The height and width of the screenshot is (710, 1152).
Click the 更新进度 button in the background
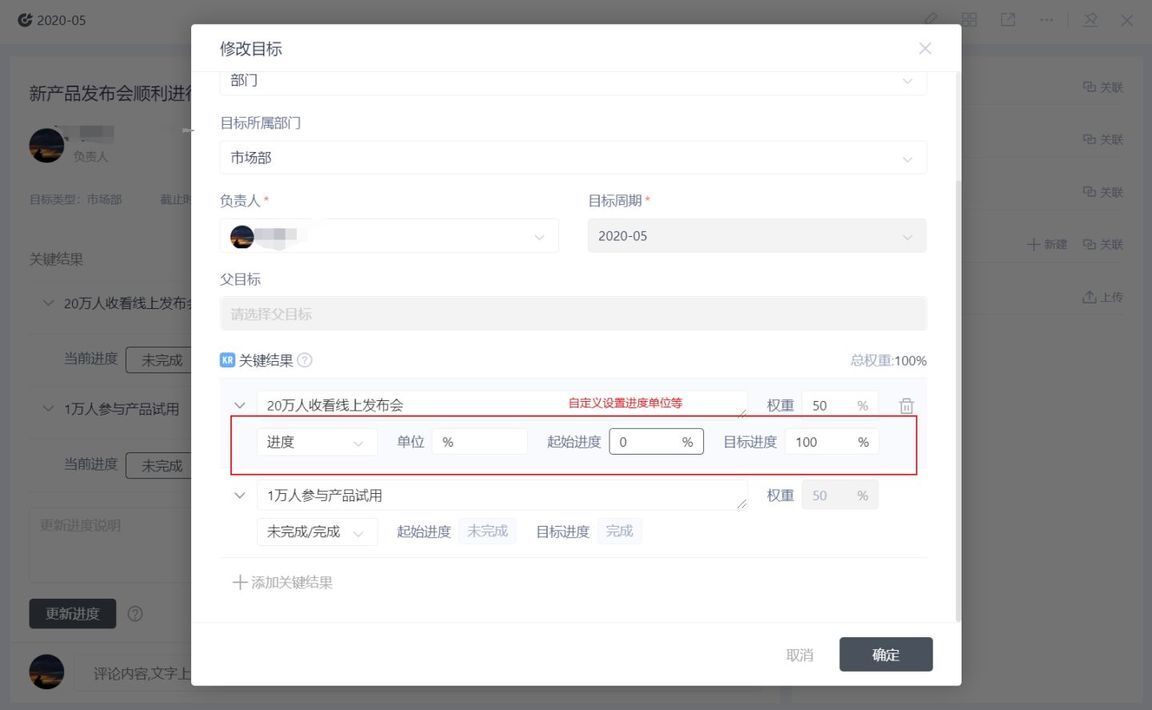[x=73, y=614]
